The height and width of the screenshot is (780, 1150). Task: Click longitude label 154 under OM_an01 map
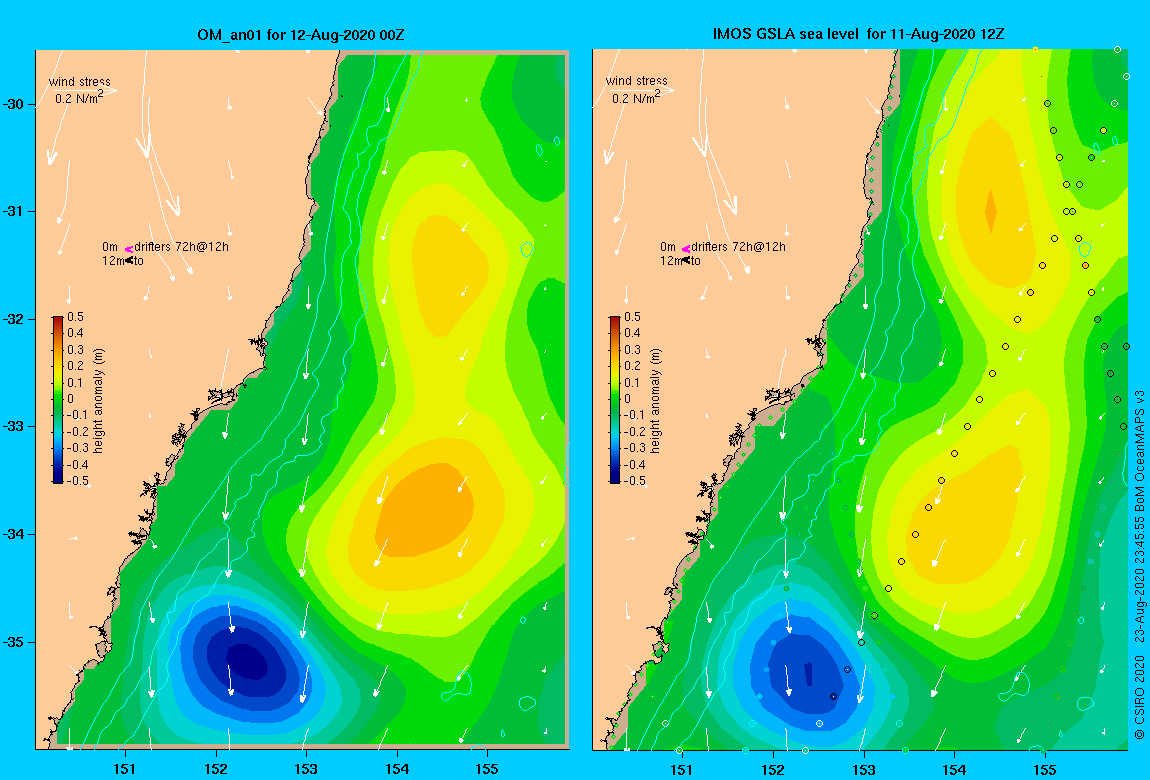pyautogui.click(x=397, y=769)
